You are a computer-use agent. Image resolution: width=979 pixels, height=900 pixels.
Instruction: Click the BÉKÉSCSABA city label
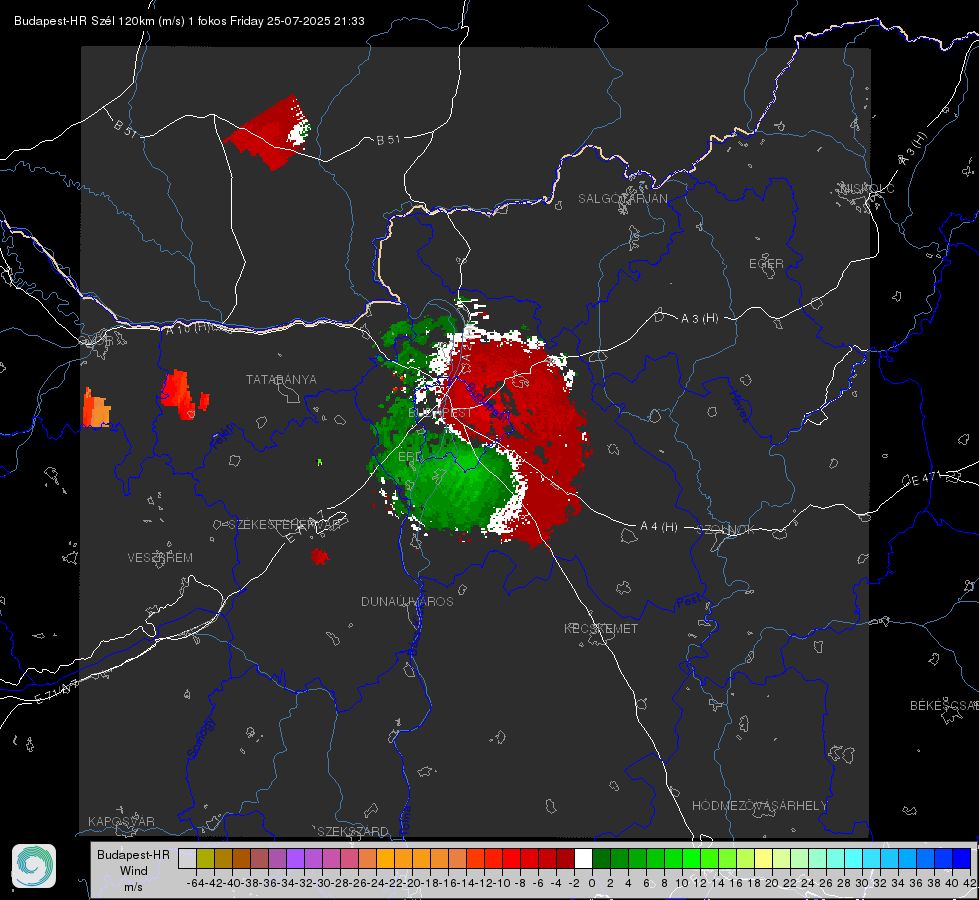coord(944,705)
